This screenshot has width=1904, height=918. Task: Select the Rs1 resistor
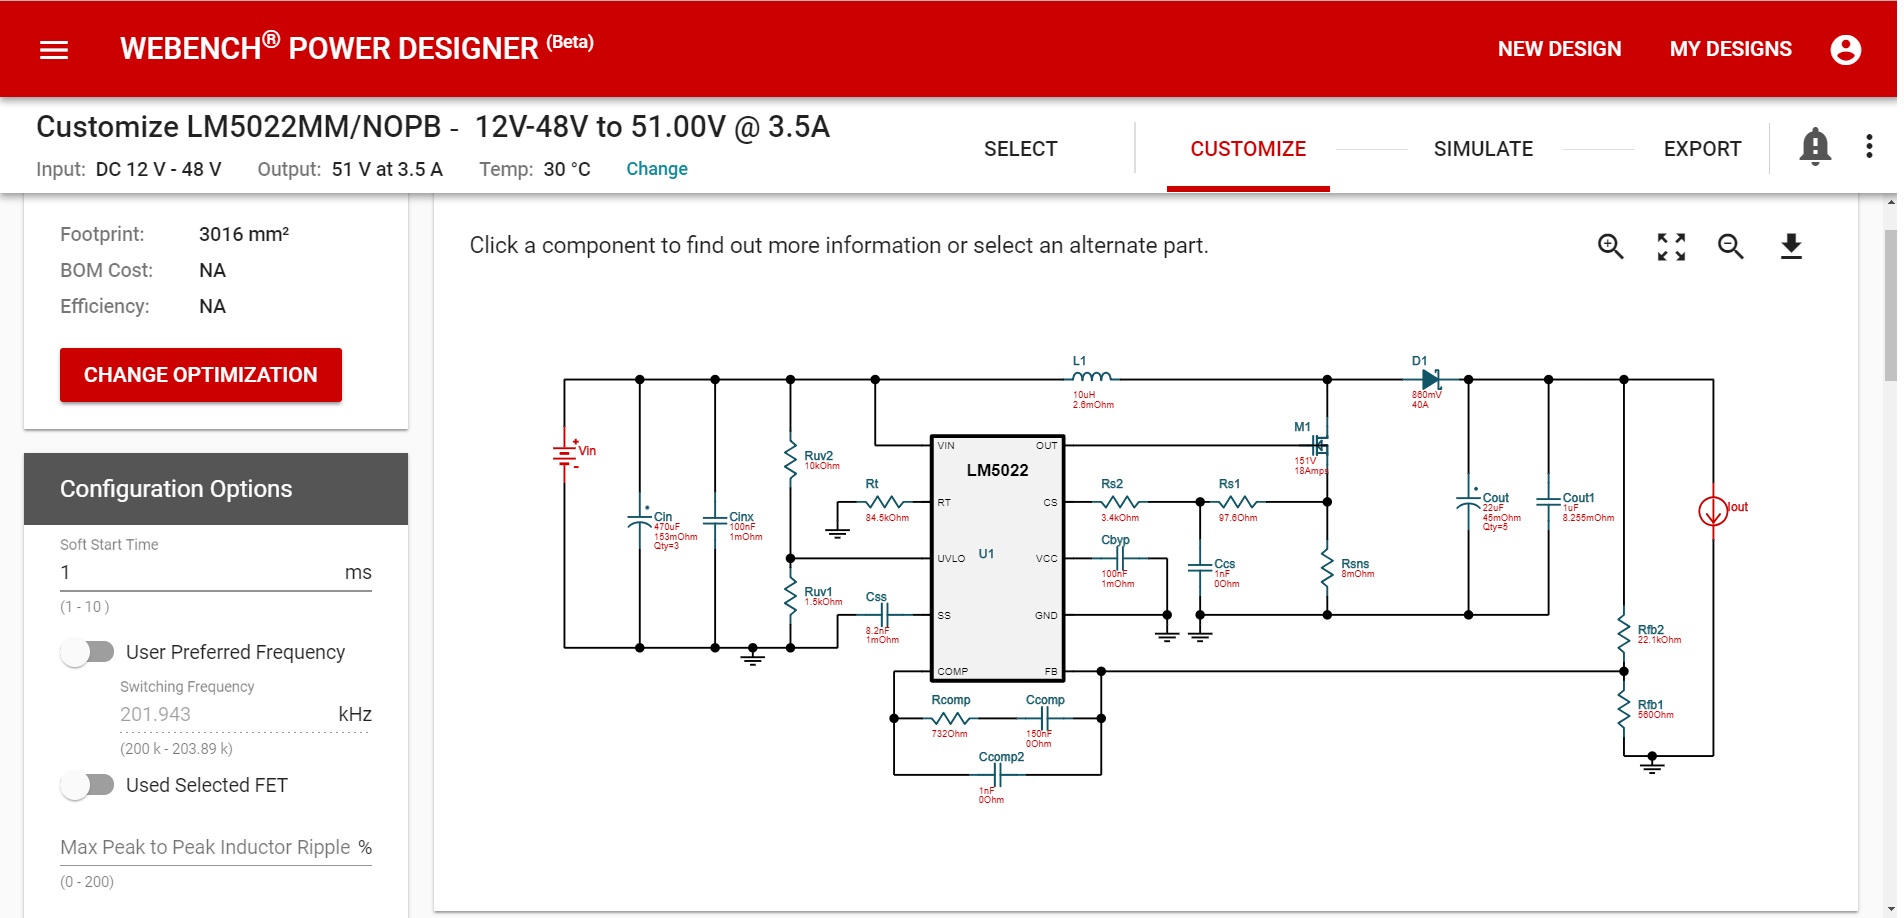point(1237,502)
